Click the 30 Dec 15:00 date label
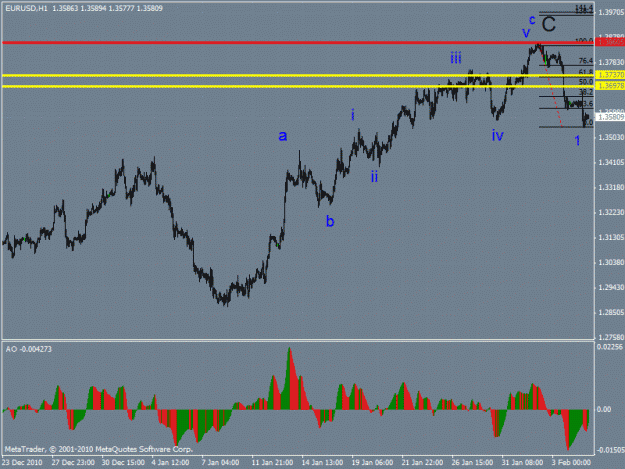The image size is (625, 469). 123,462
